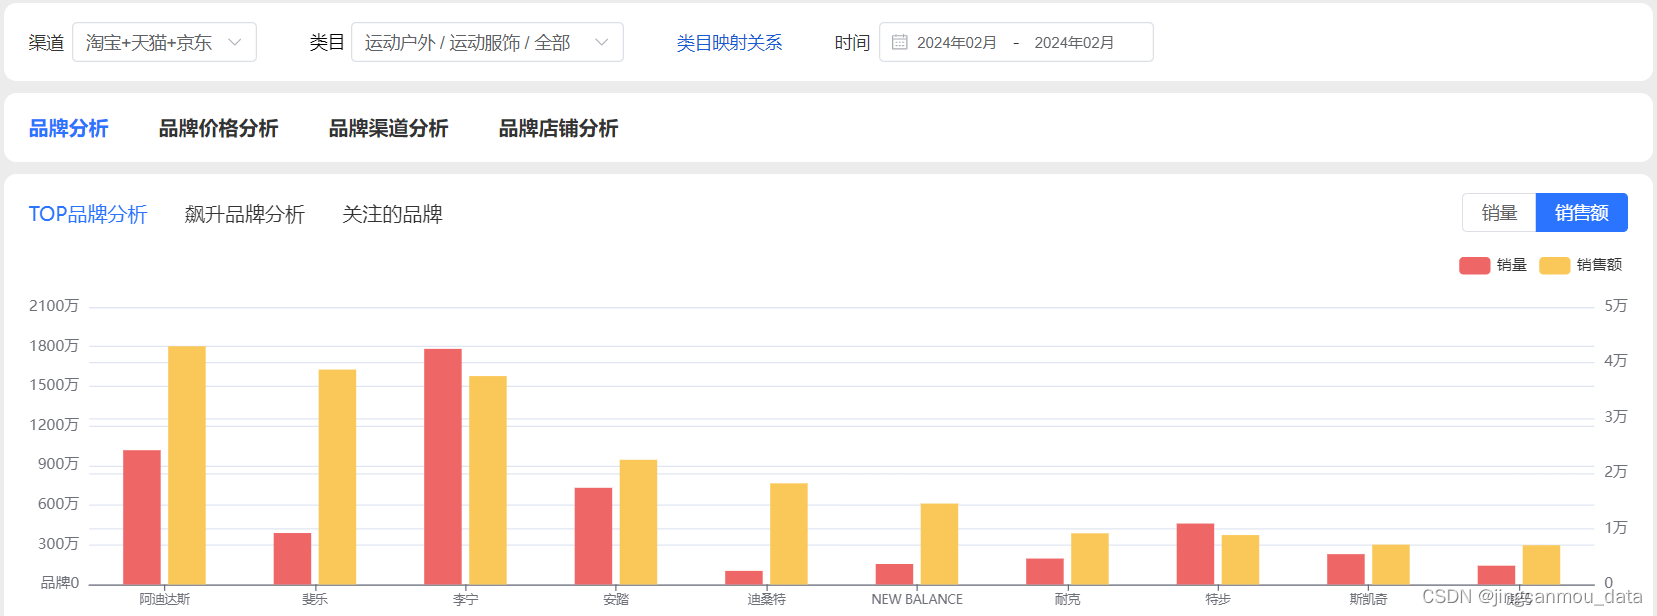Viewport: 1657px width, 616px height.
Task: Click the 特步 yellow sales bar
Action: click(1240, 560)
